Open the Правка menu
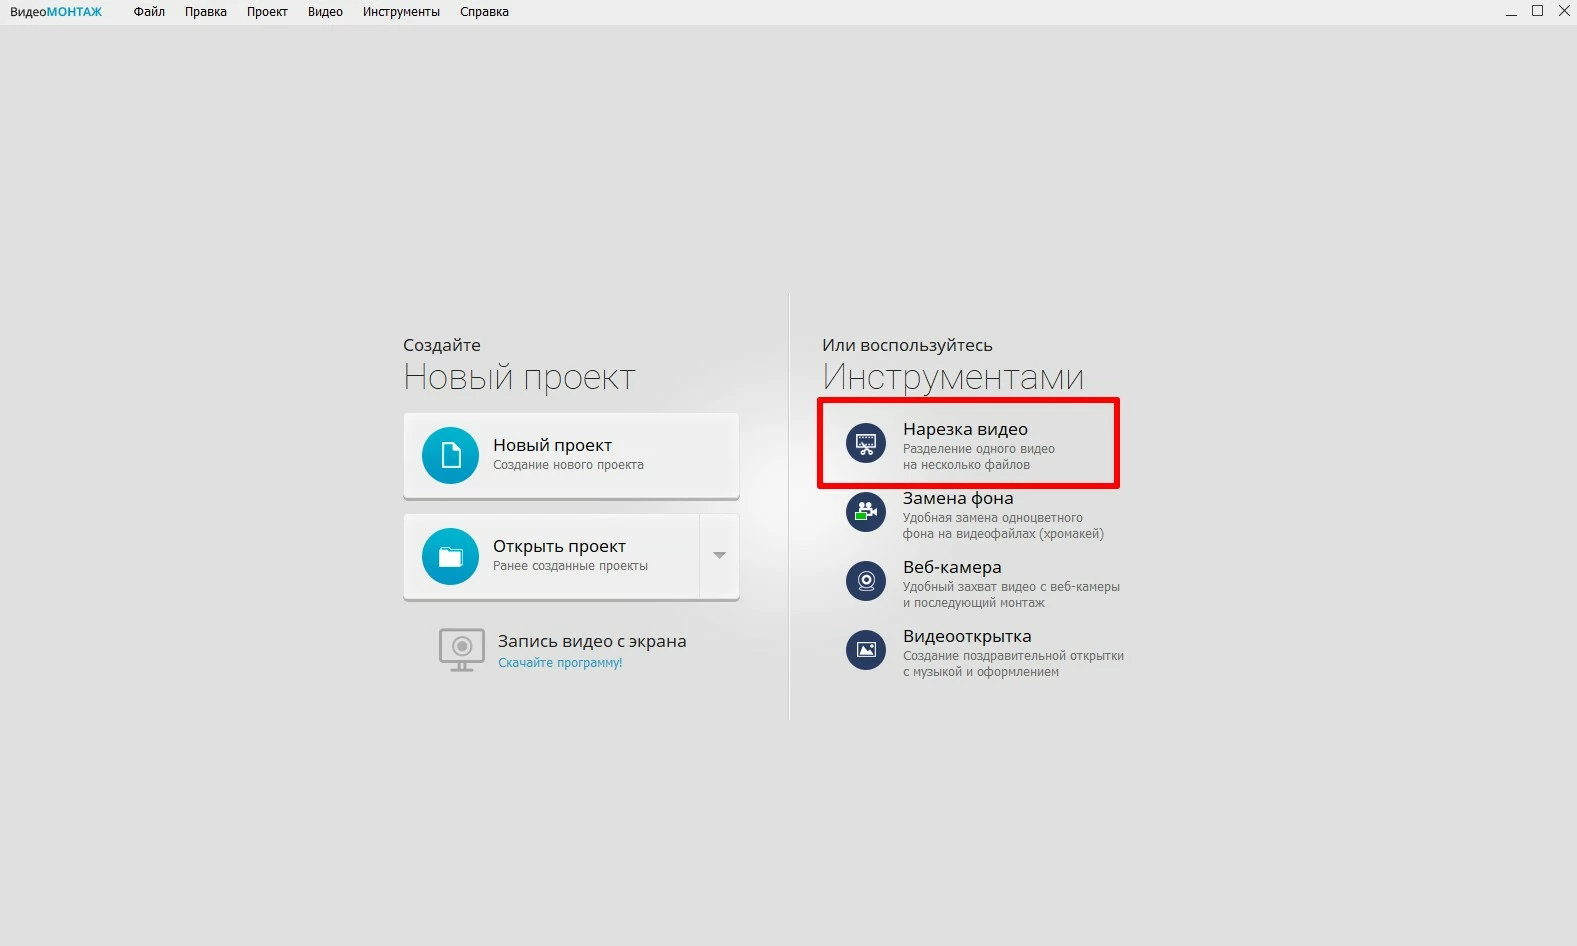The image size is (1577, 946). (206, 12)
